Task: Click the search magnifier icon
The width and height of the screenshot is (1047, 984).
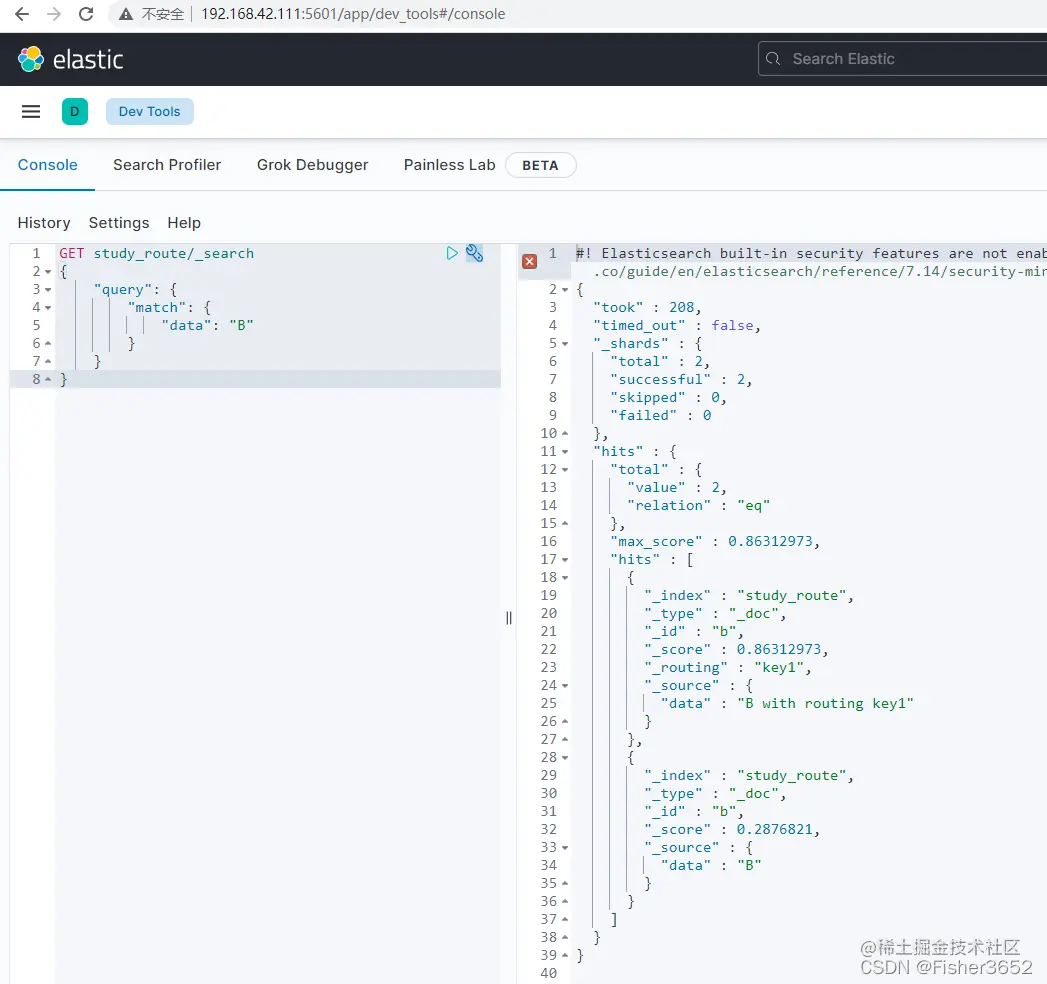Action: point(773,59)
